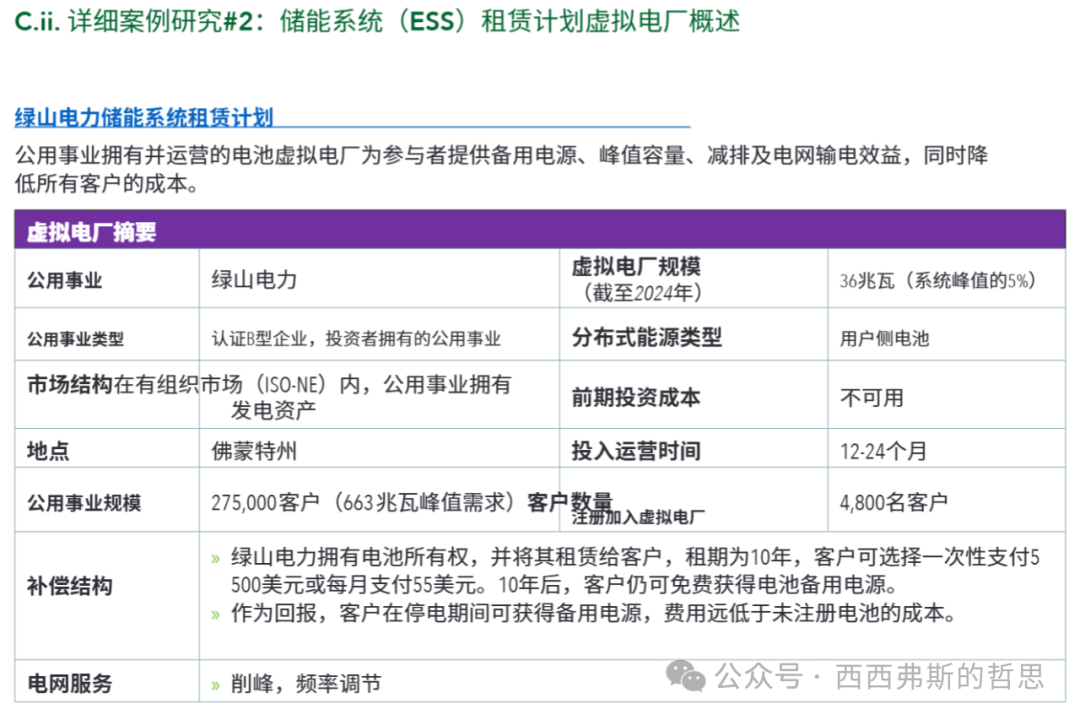Click the 不可用 value cell
This screenshot has width=1080, height=720.
(871, 397)
